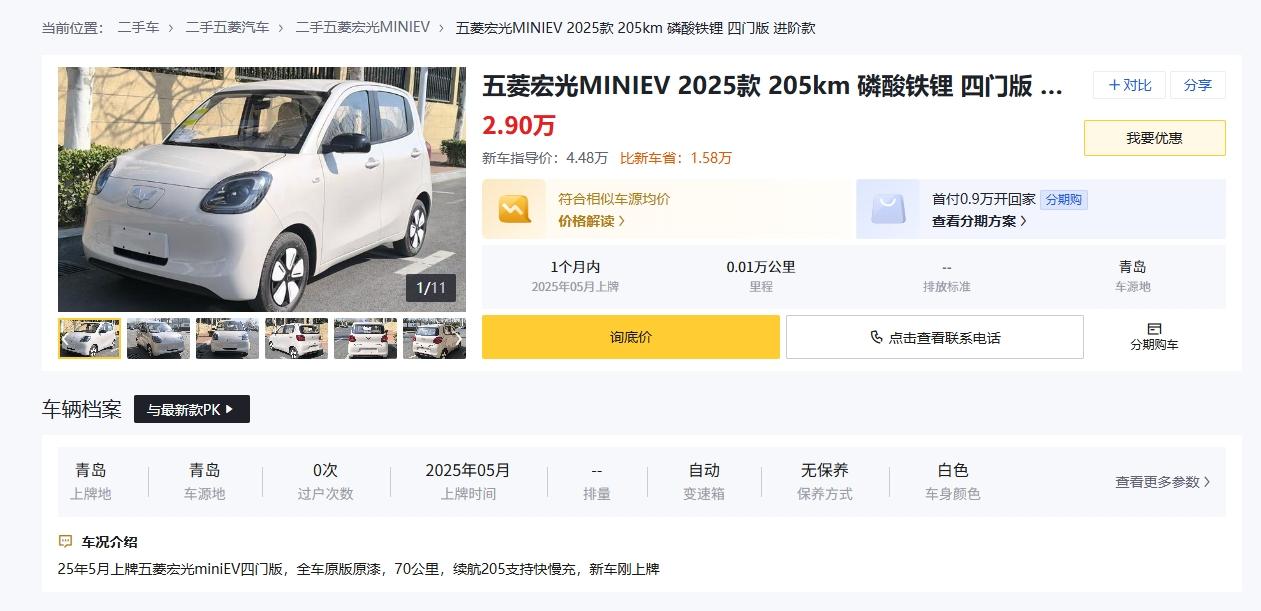Open 二手五菱宏光MINIEV breadcrumb link
The image size is (1261, 611).
click(362, 28)
